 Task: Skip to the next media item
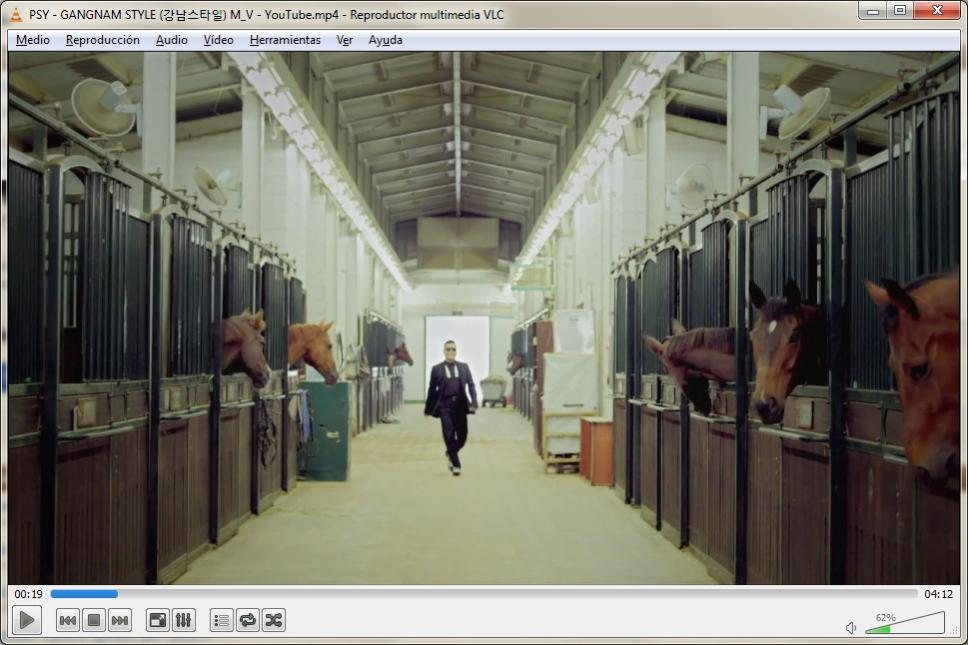click(120, 620)
